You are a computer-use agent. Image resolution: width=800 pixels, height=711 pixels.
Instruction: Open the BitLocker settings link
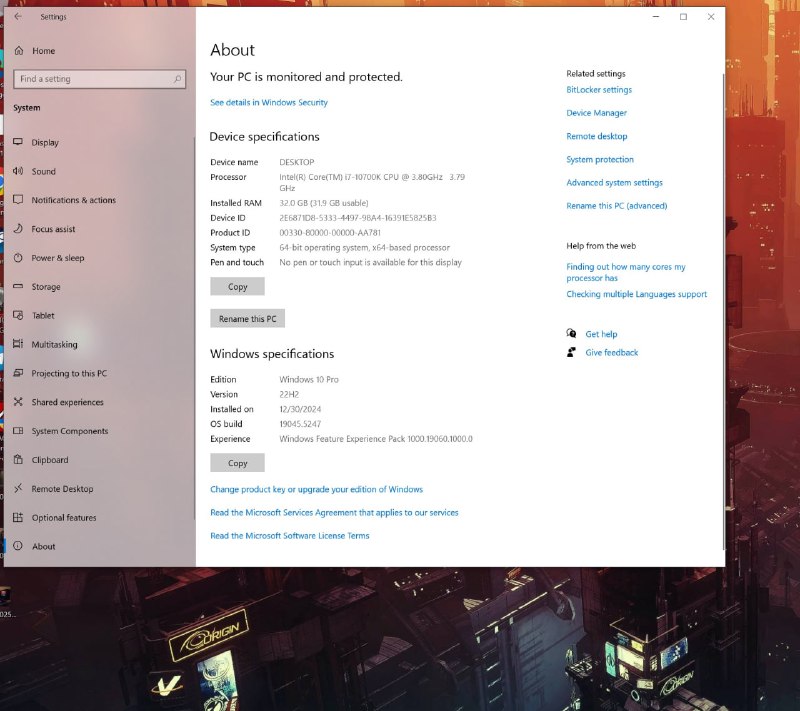[599, 90]
